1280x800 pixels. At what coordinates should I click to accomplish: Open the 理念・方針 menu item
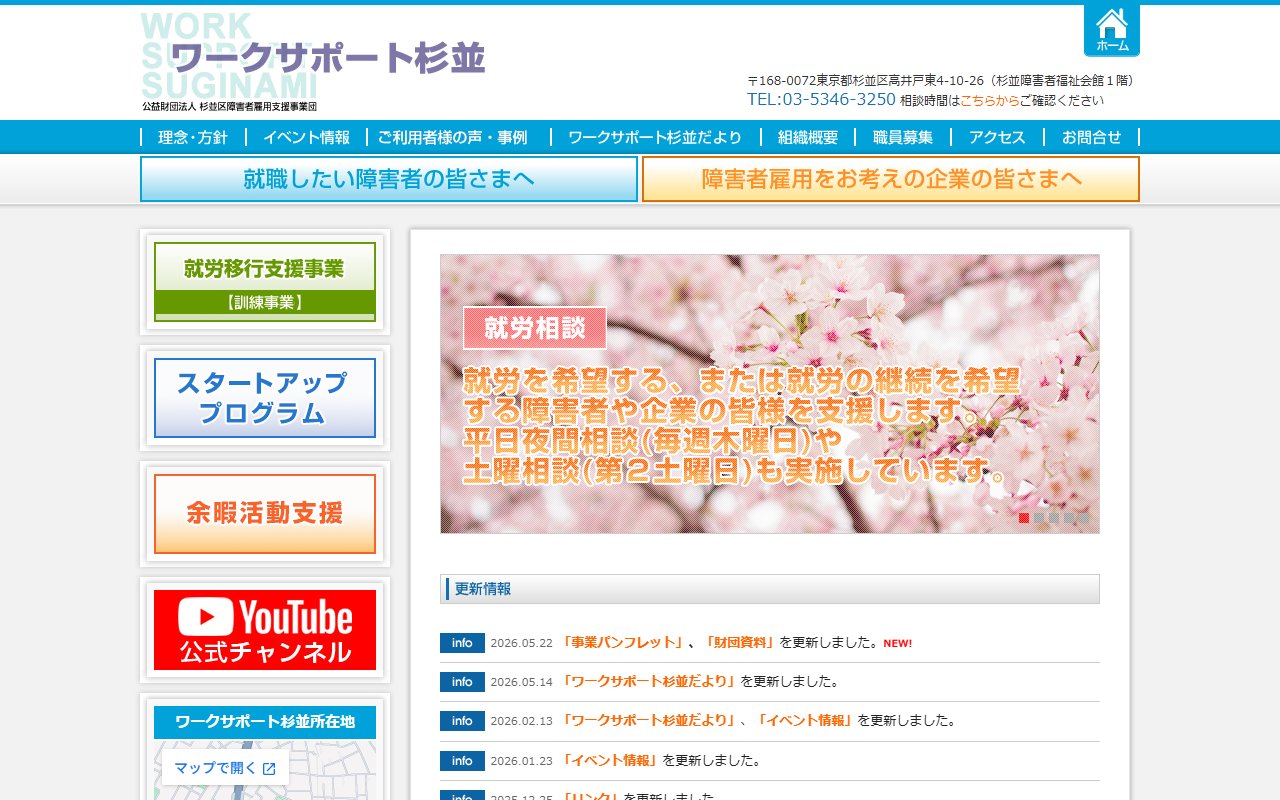click(193, 137)
